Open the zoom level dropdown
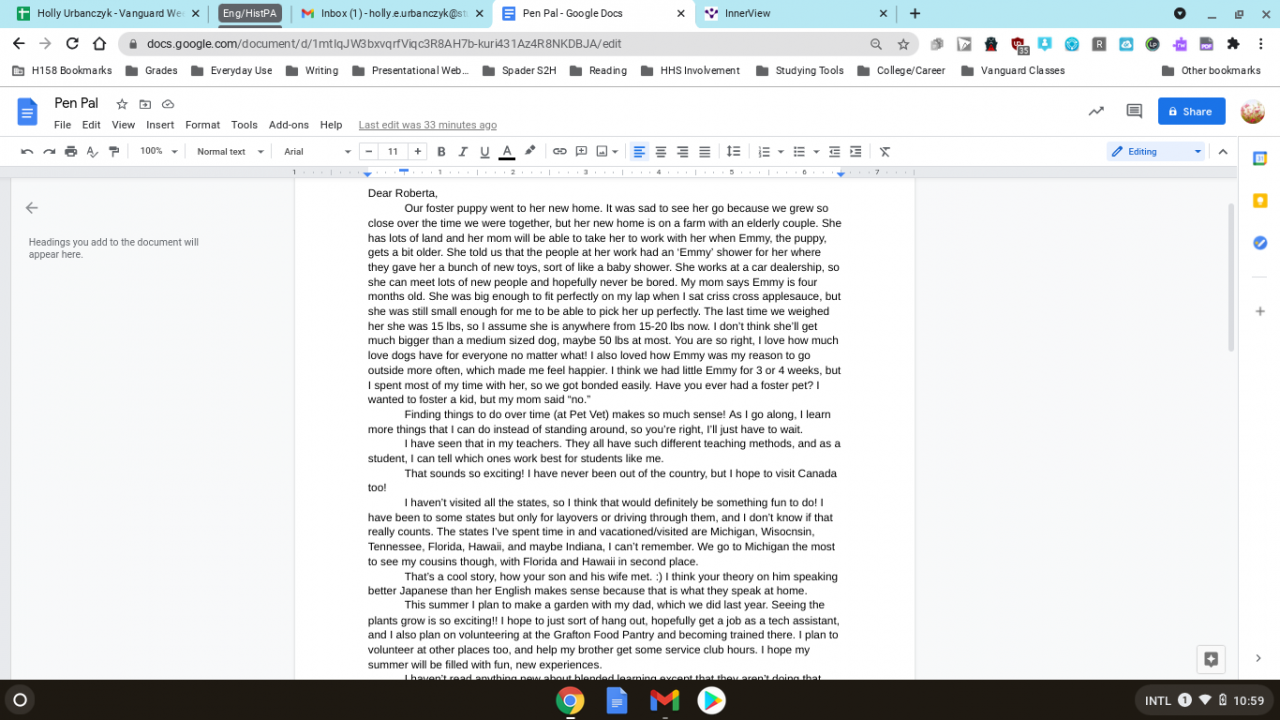The width and height of the screenshot is (1280, 720). click(x=159, y=152)
